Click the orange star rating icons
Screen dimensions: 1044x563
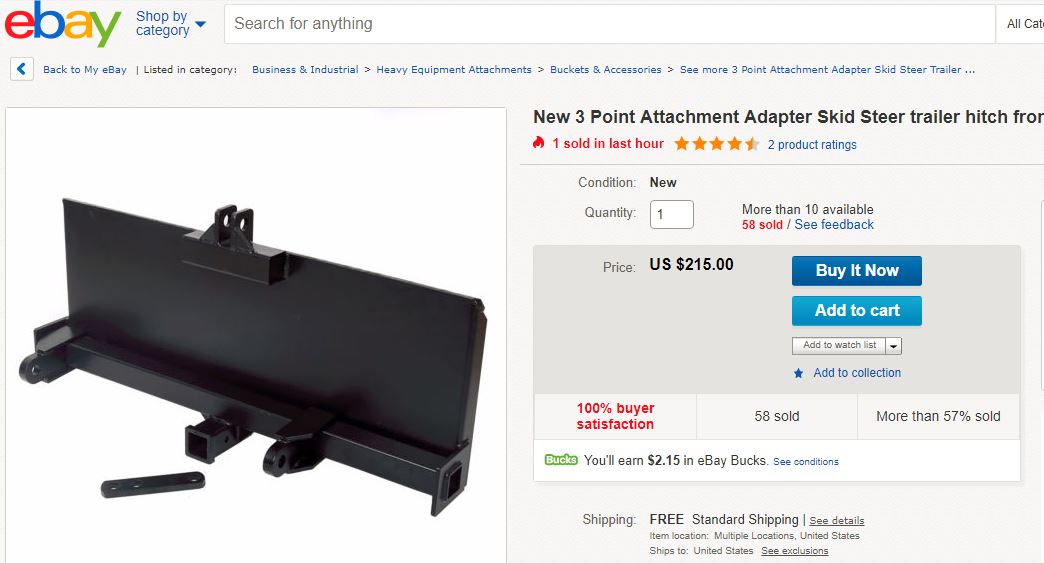pos(716,144)
